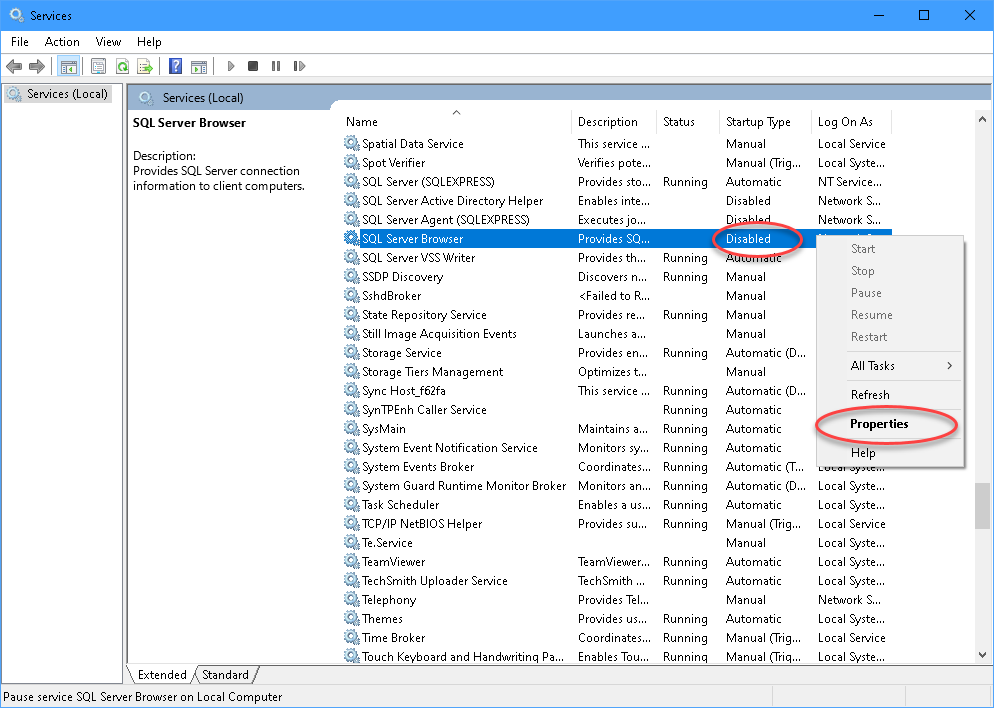Click the Back arrow in the toolbar
The image size is (994, 708).
(14, 66)
